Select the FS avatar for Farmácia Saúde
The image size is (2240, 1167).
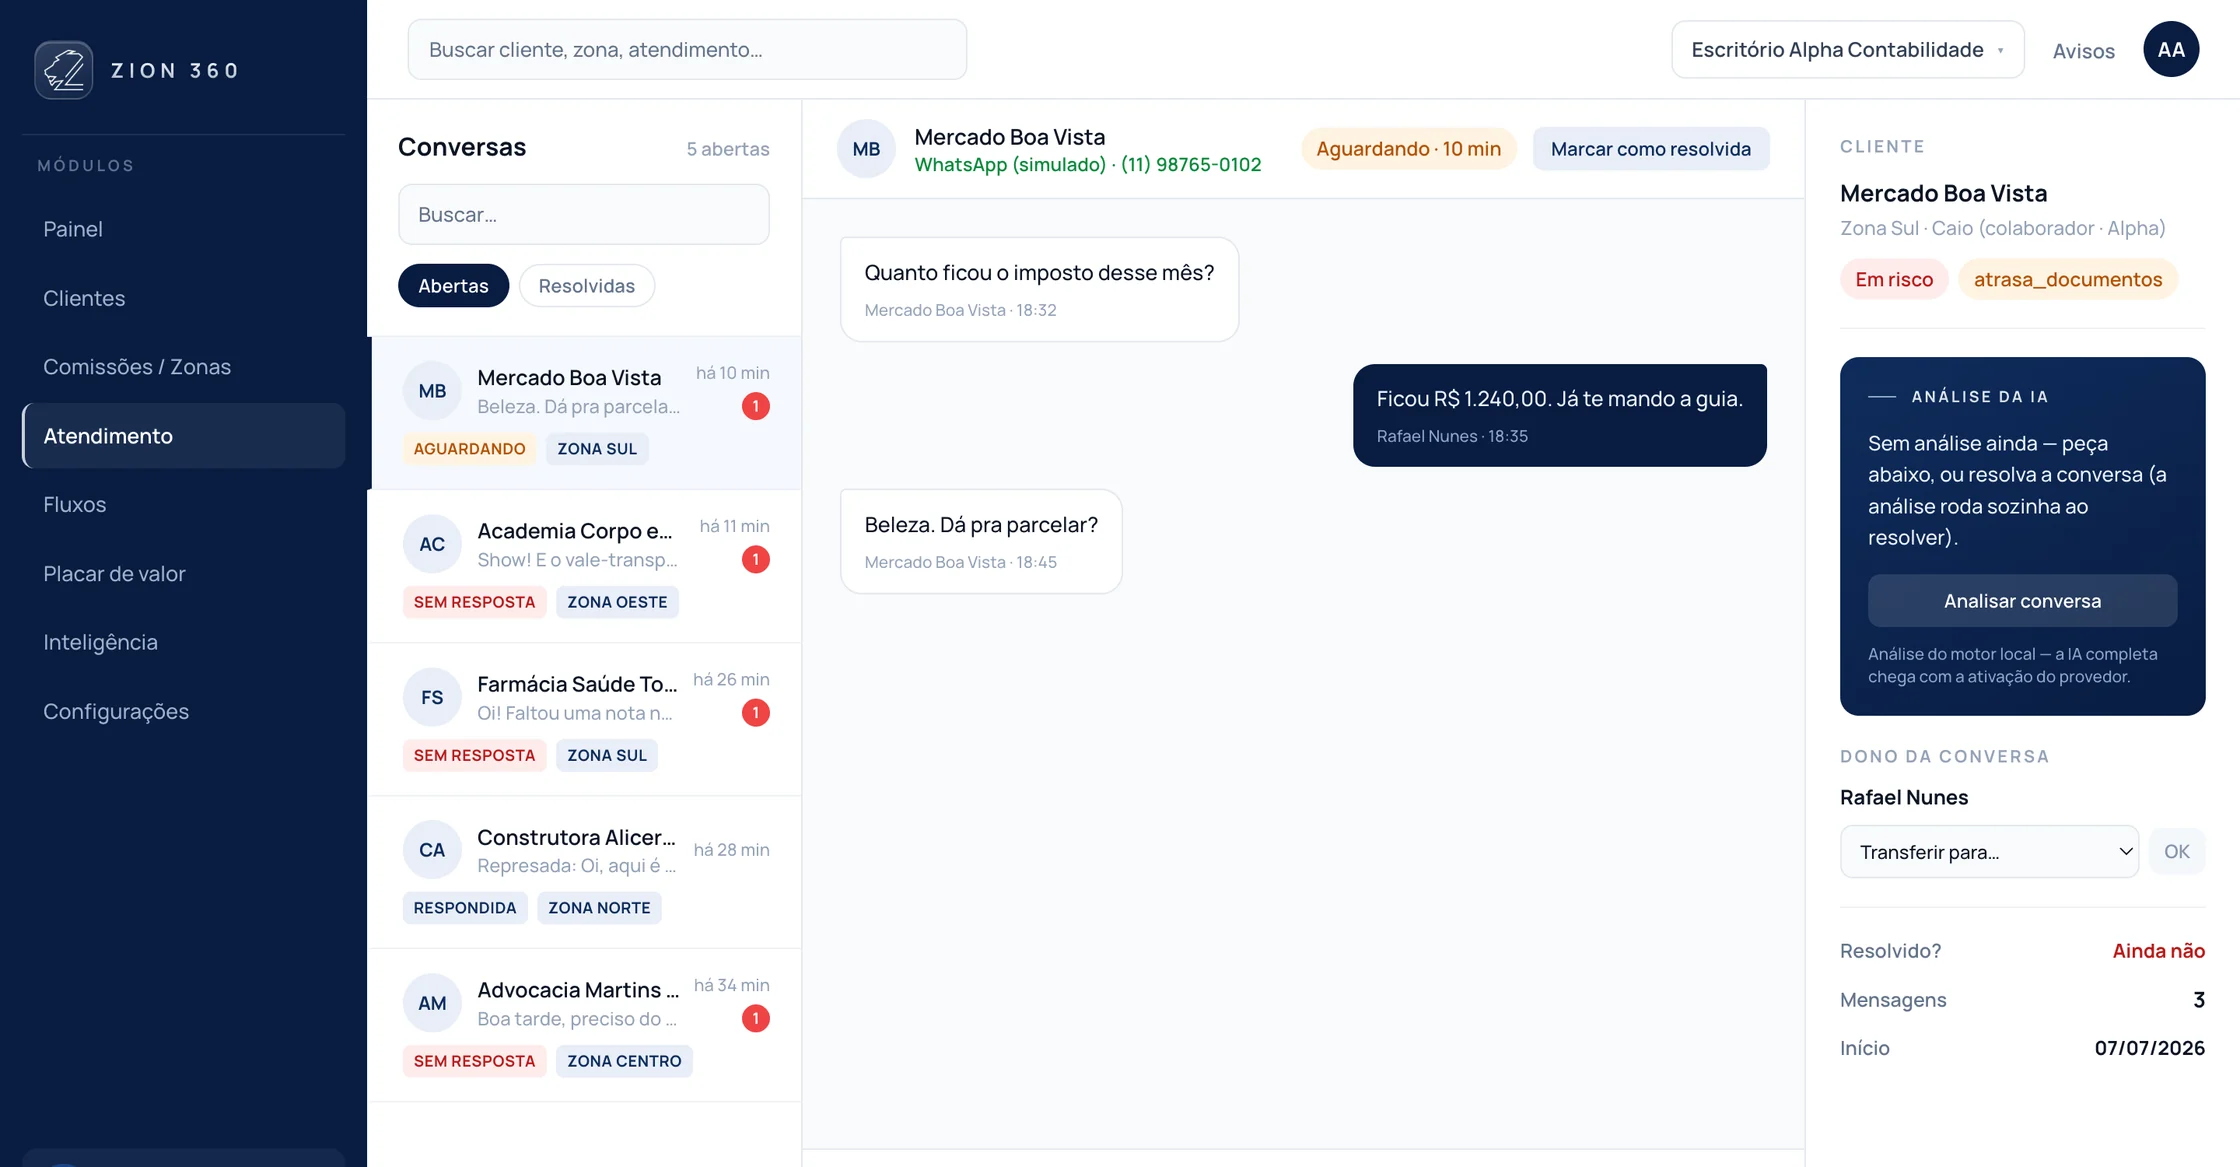tap(432, 697)
